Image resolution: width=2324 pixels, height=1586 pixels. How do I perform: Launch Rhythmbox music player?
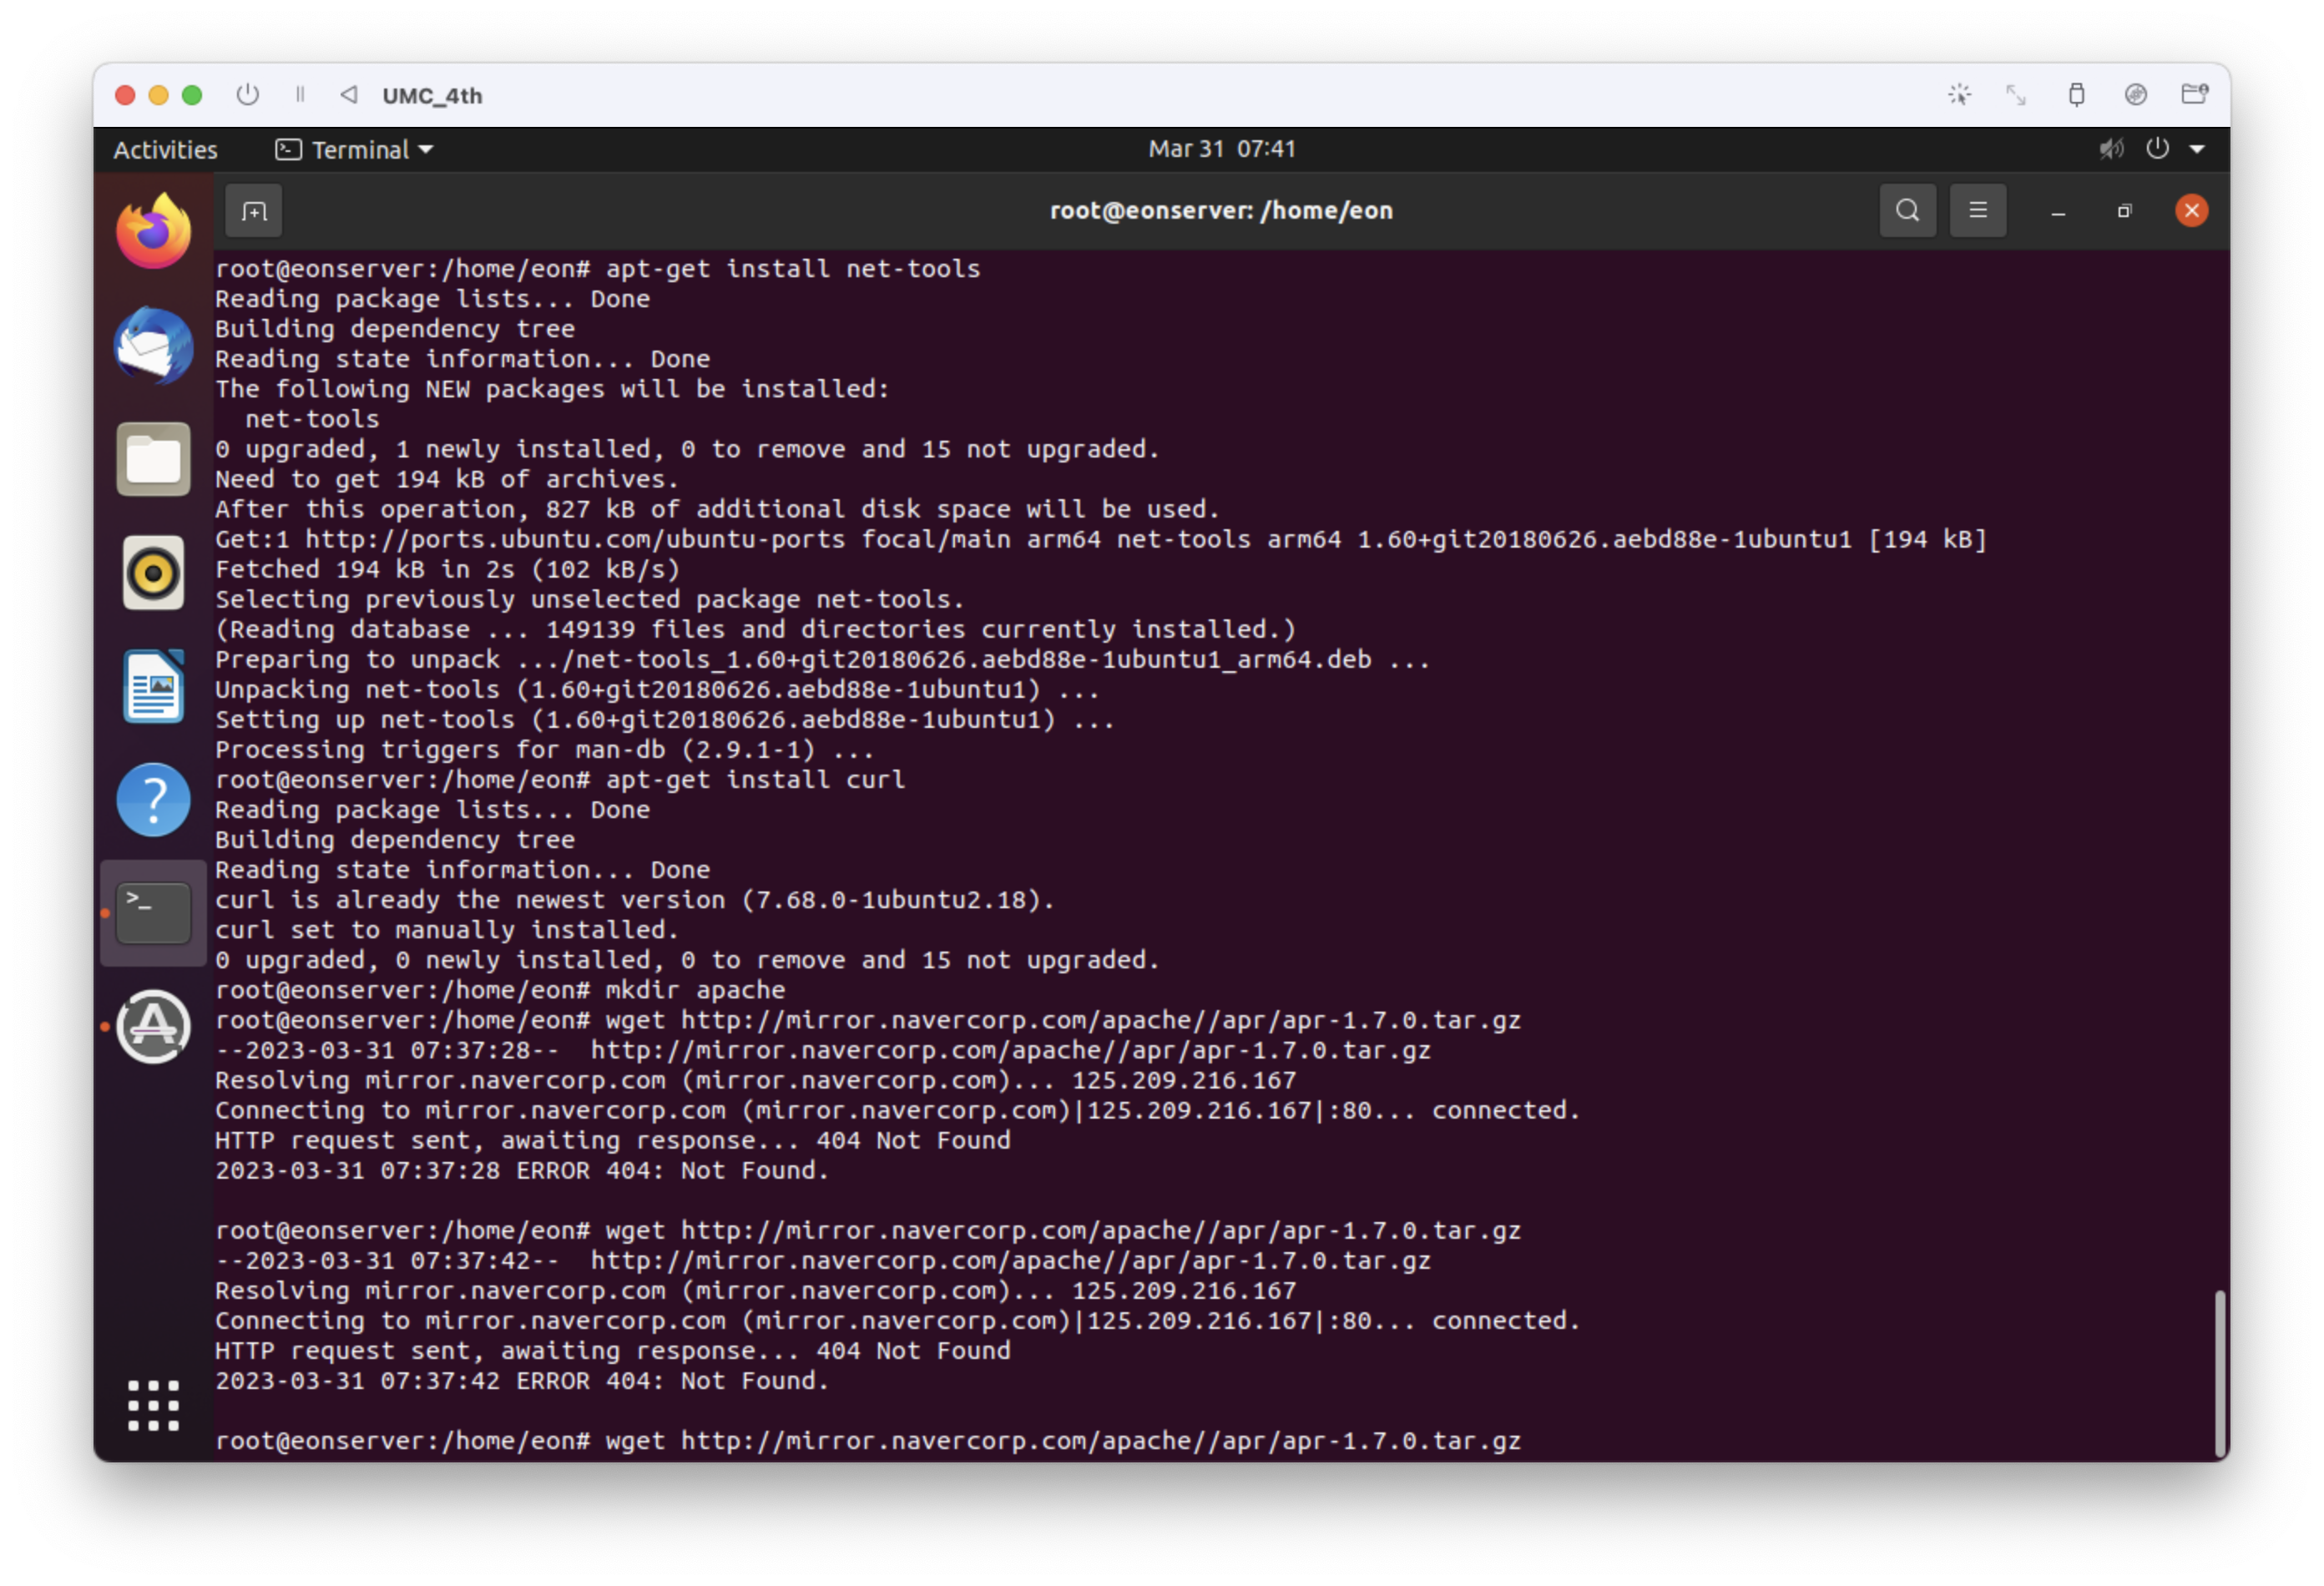click(153, 573)
